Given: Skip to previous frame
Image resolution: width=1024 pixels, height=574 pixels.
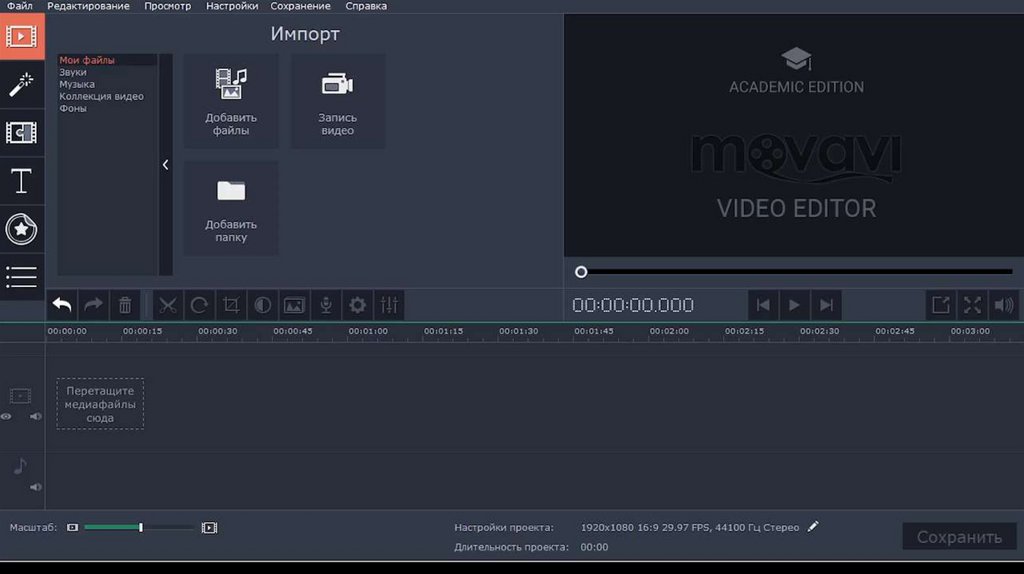Looking at the screenshot, I should coord(763,305).
